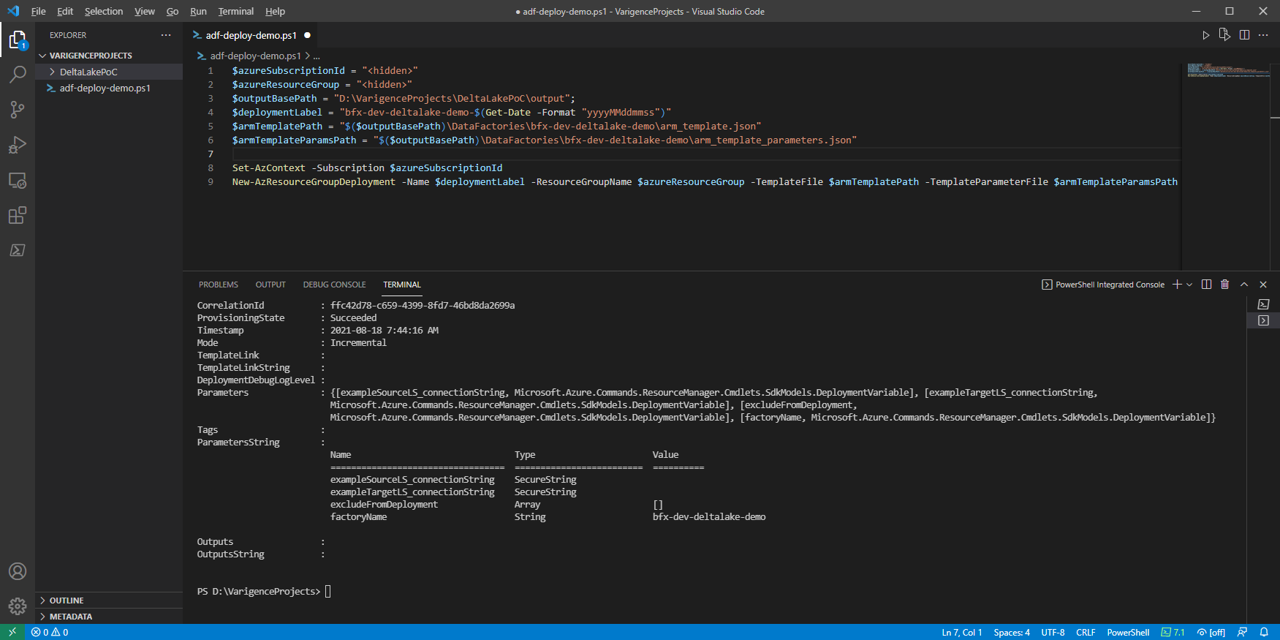
Task: Open PowerShell Command Explorer in activity bar
Action: 17,250
